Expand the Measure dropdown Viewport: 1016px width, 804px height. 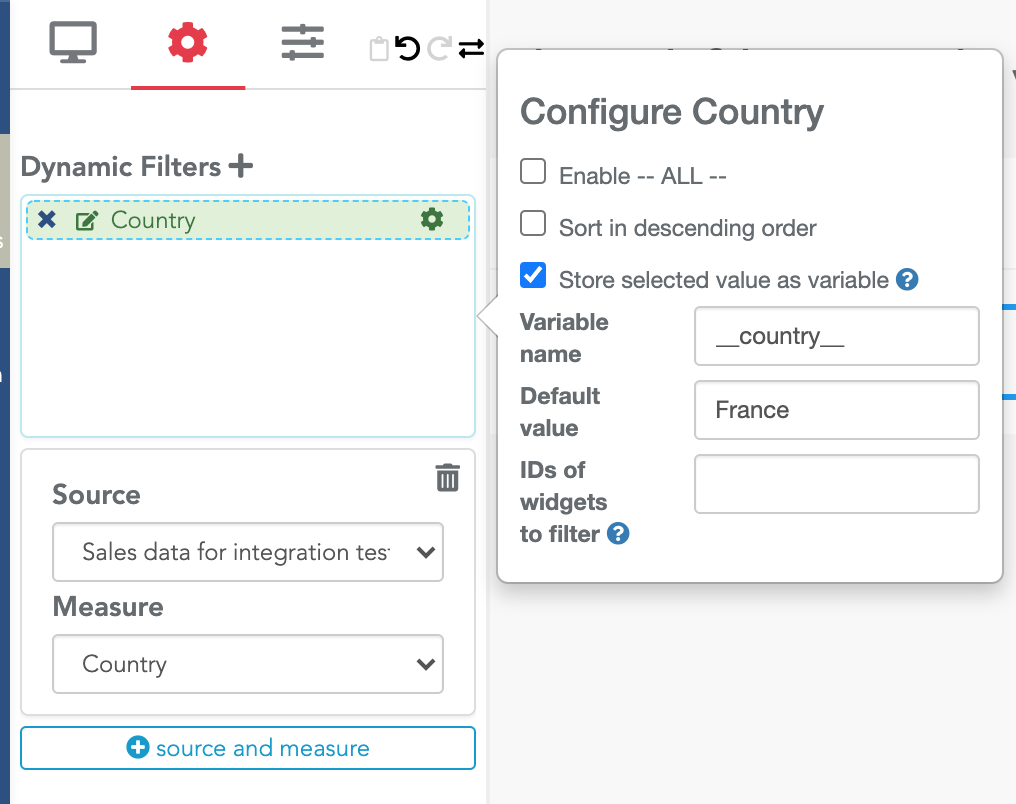248,664
